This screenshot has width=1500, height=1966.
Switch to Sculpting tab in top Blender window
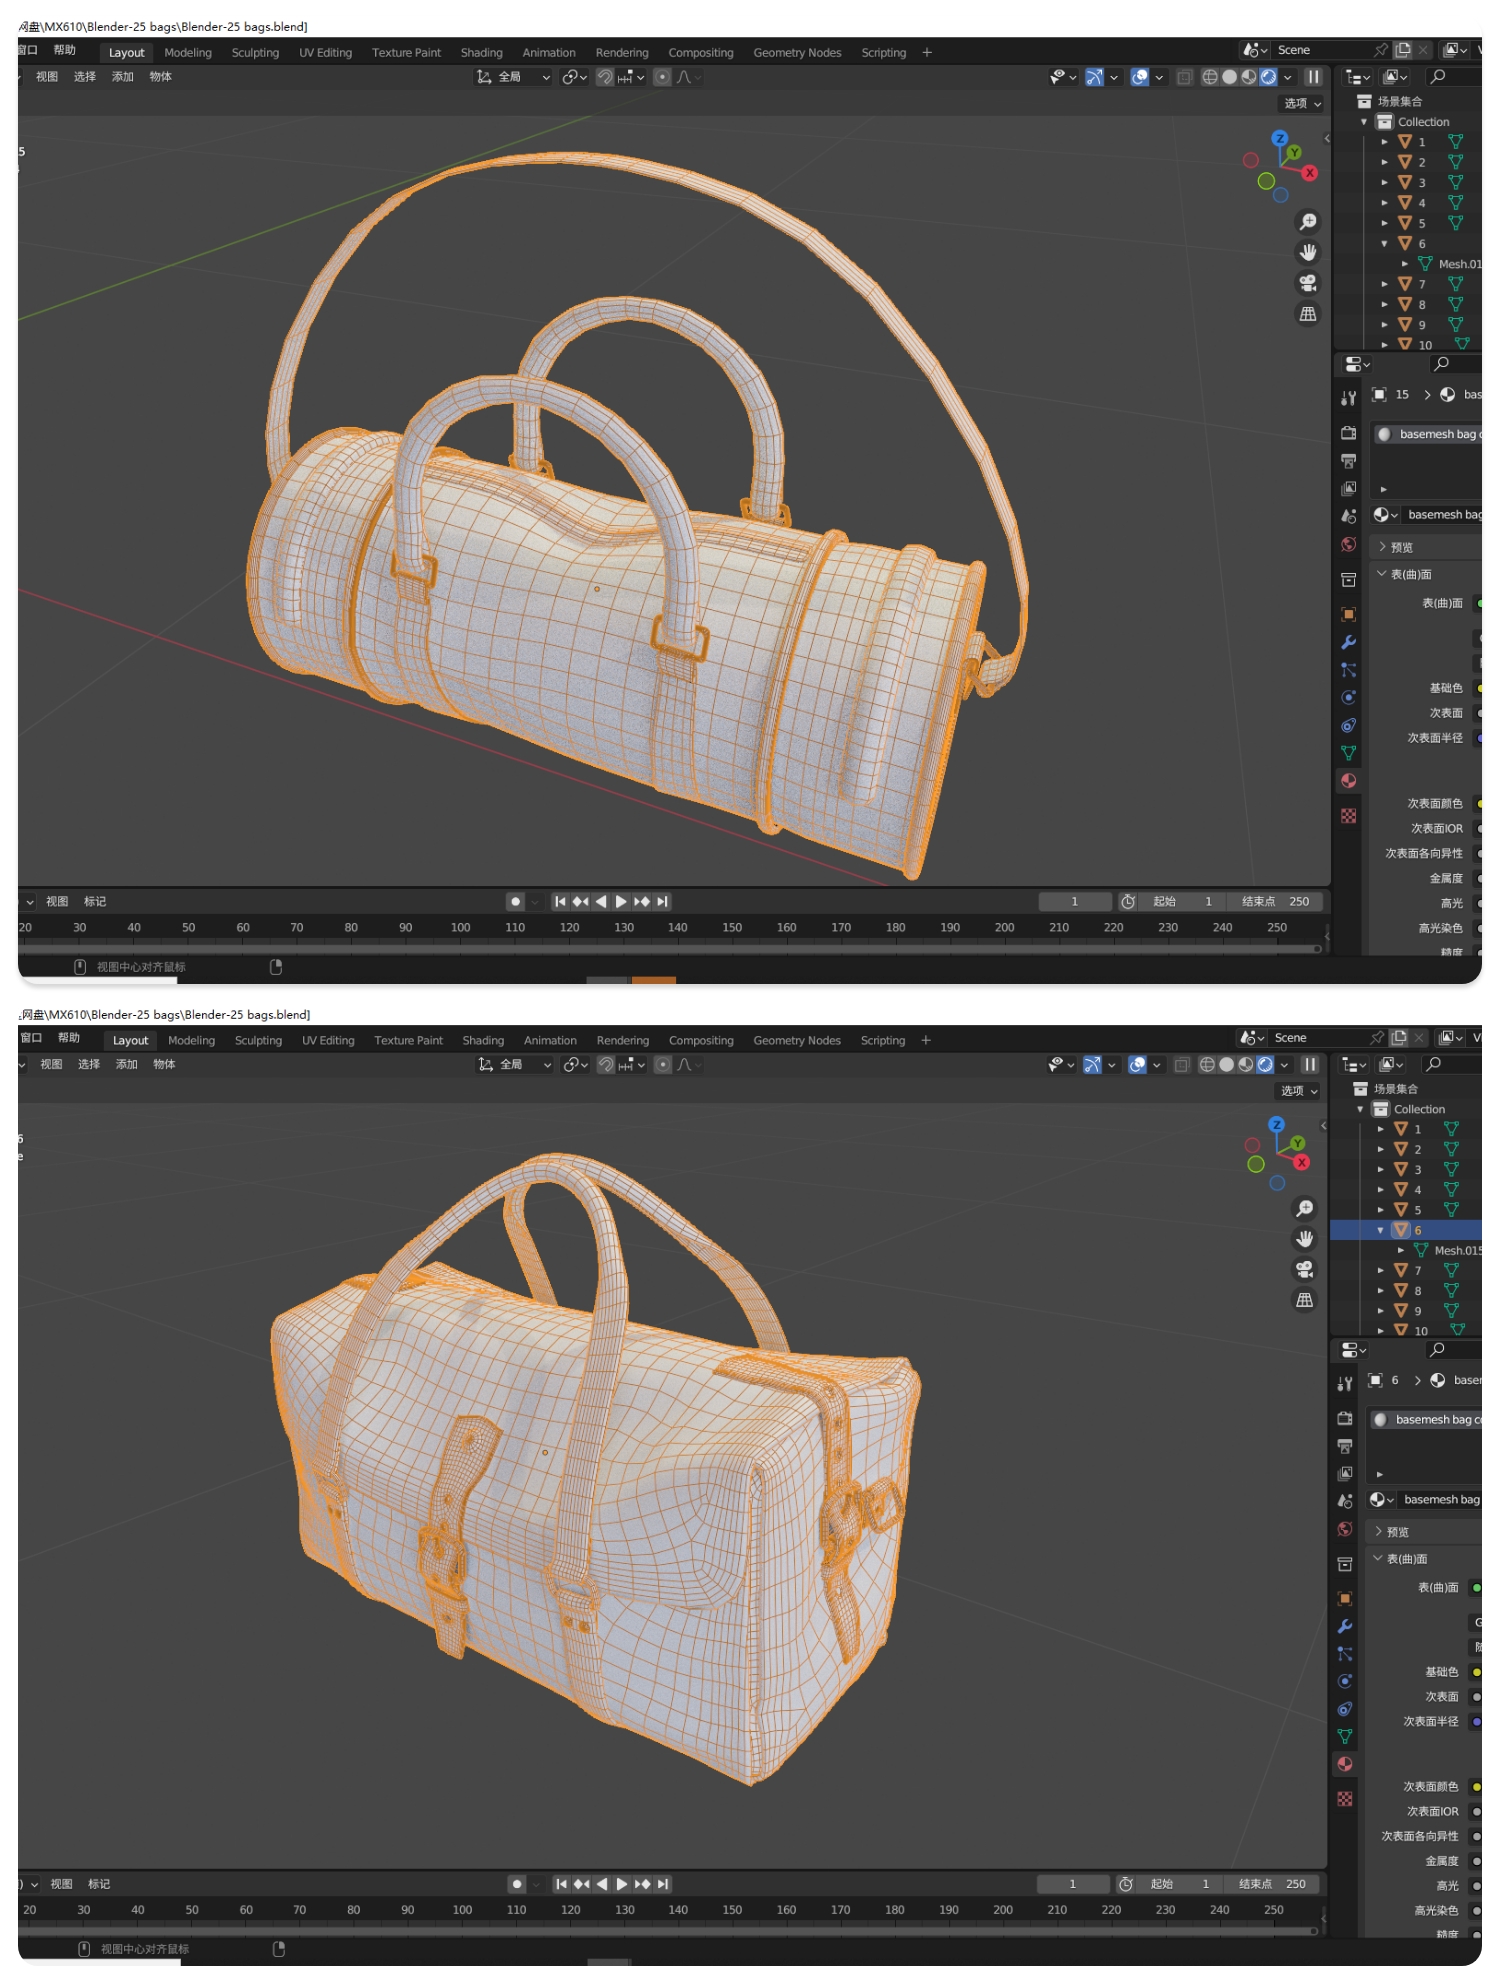[255, 53]
